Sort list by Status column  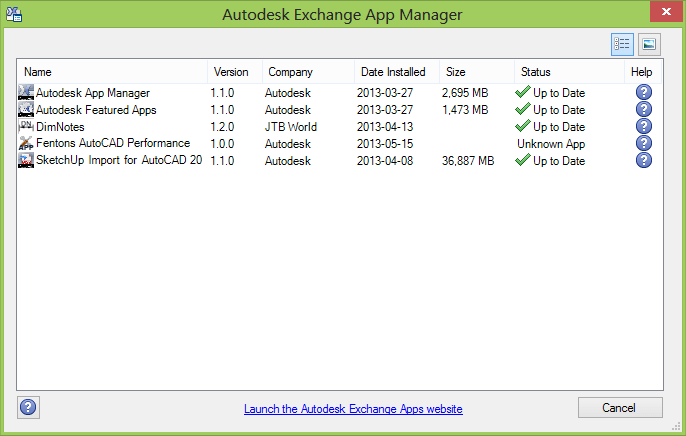(x=570, y=72)
